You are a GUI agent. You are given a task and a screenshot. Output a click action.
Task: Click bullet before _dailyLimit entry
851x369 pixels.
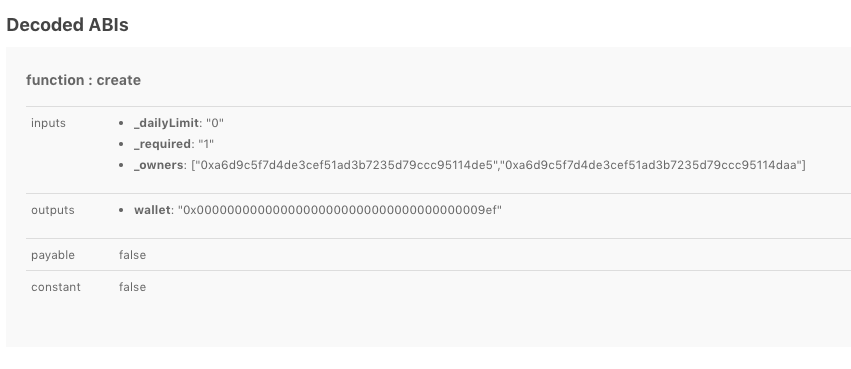tap(121, 124)
